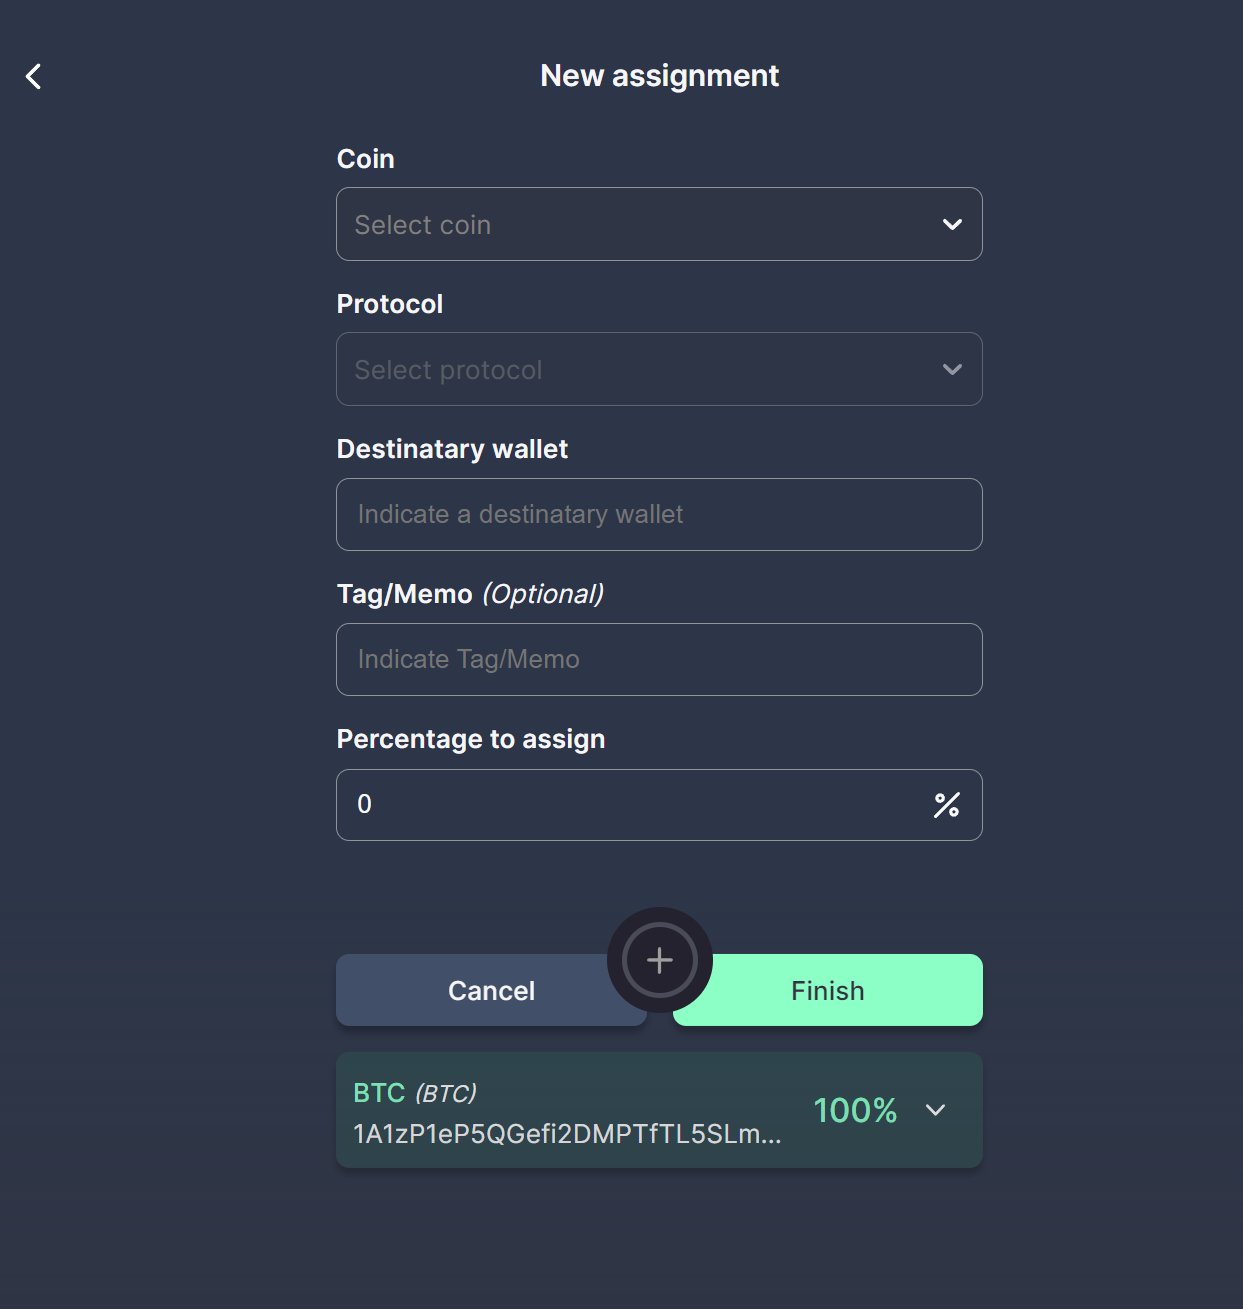Click the chevron on the Protocol selector
The image size is (1243, 1309).
951,369
